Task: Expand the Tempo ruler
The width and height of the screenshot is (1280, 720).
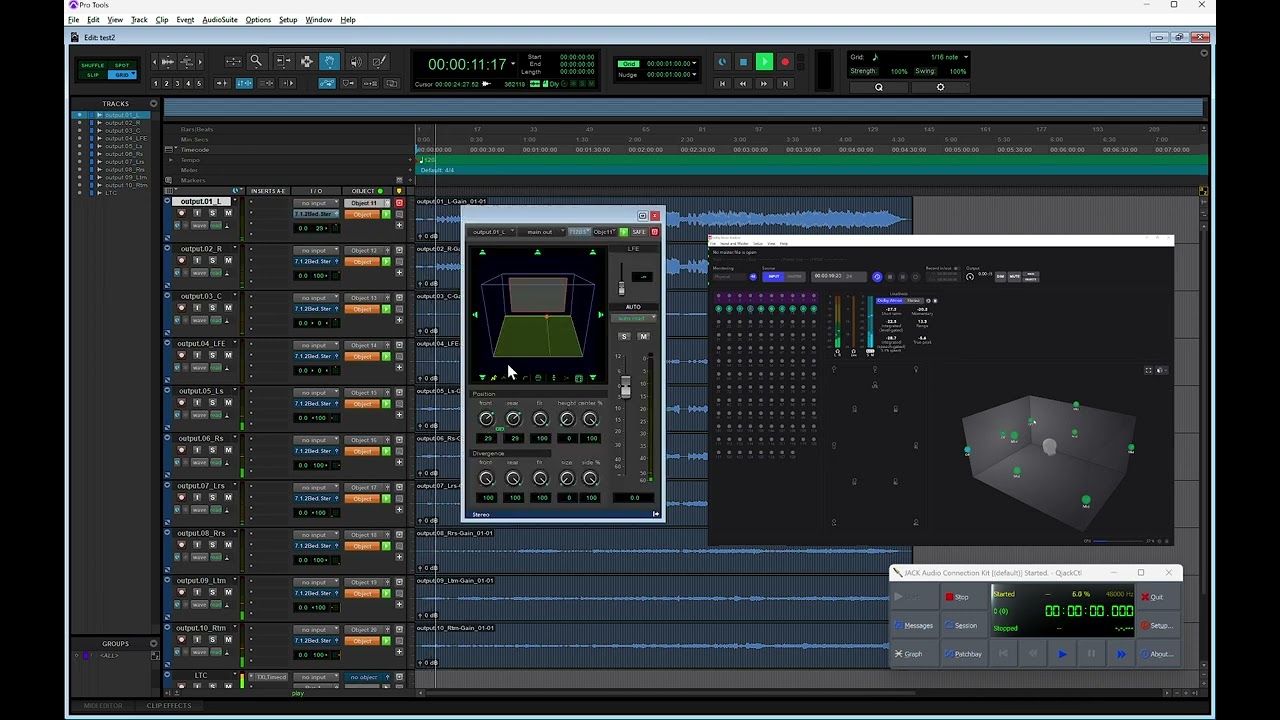Action: click(171, 160)
